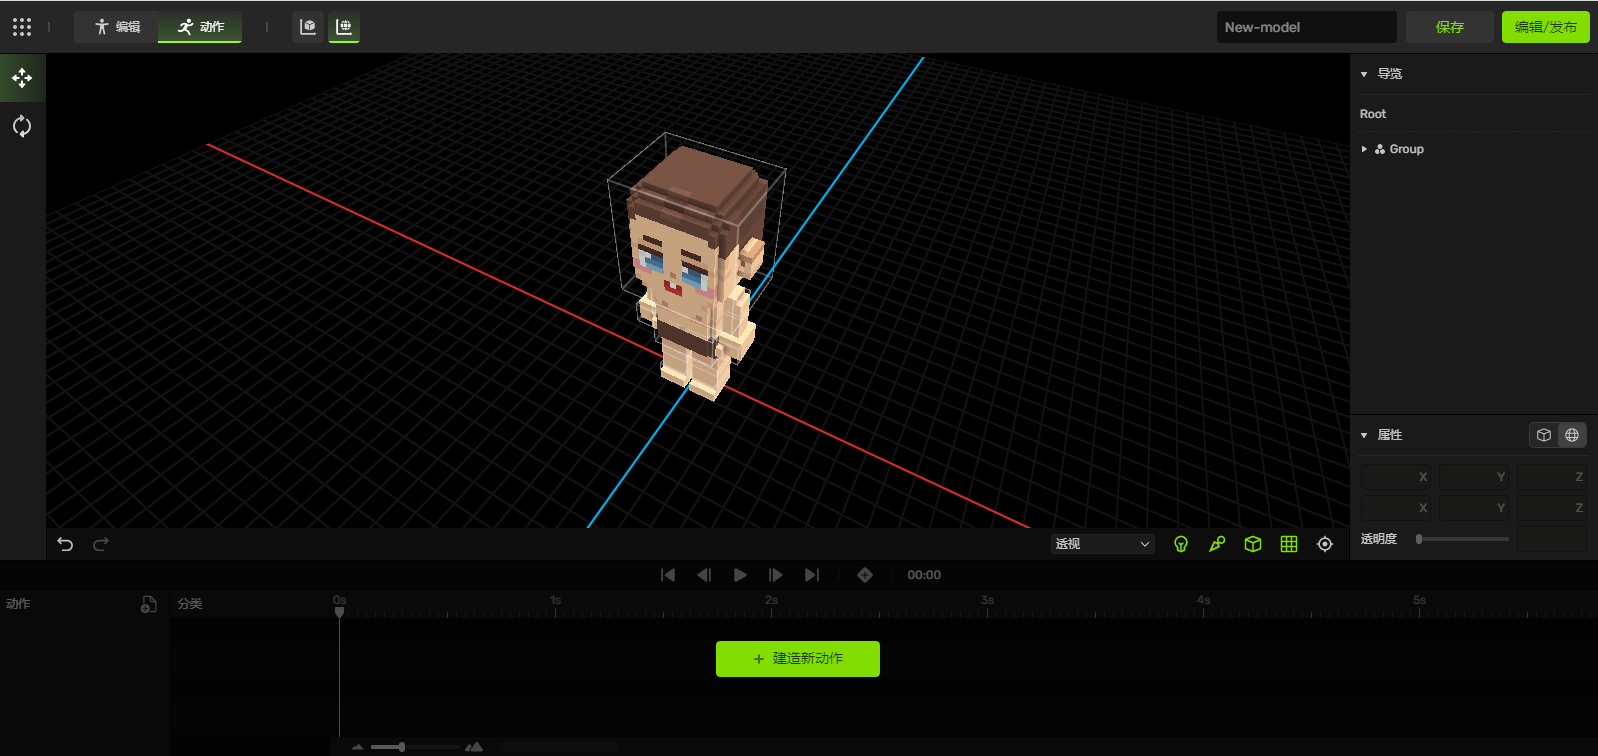Click the timeline horizontal scrollbar

pyautogui.click(x=559, y=747)
